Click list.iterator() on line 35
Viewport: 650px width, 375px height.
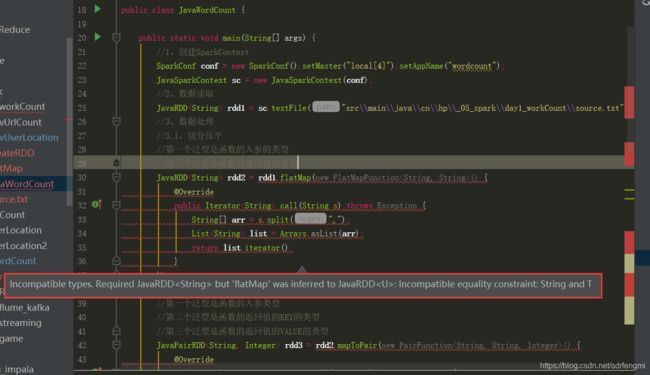pos(255,248)
